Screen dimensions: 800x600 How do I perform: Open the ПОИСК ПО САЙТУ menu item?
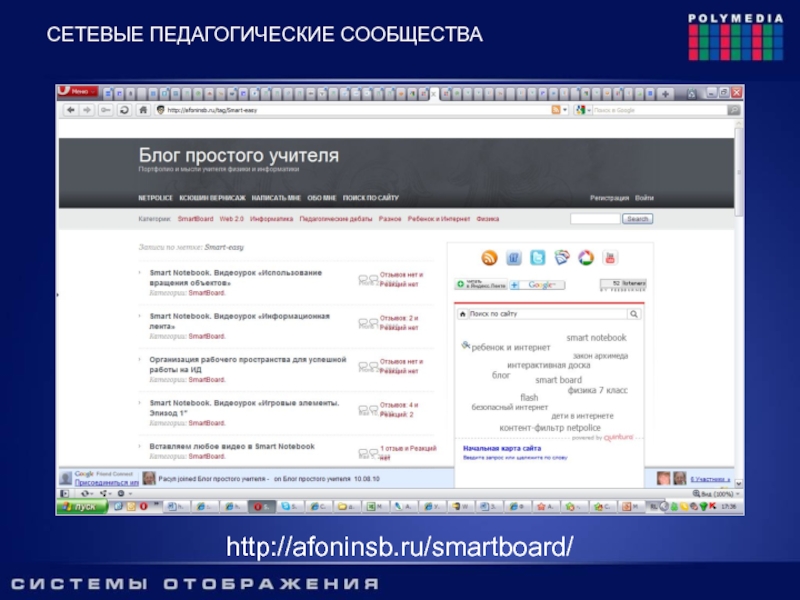click(370, 198)
